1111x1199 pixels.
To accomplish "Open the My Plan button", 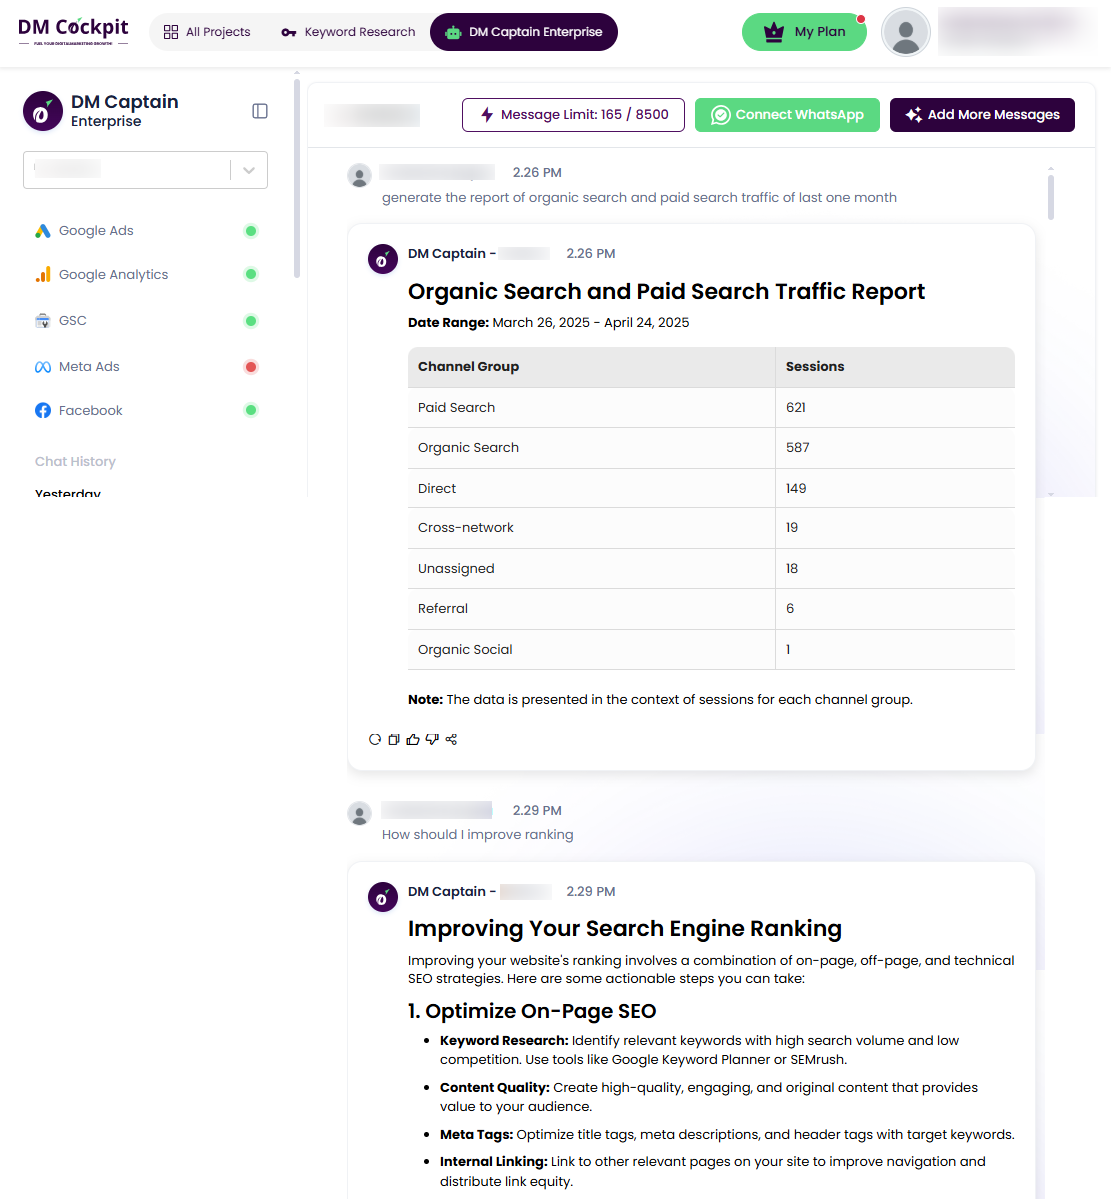I will (x=804, y=32).
